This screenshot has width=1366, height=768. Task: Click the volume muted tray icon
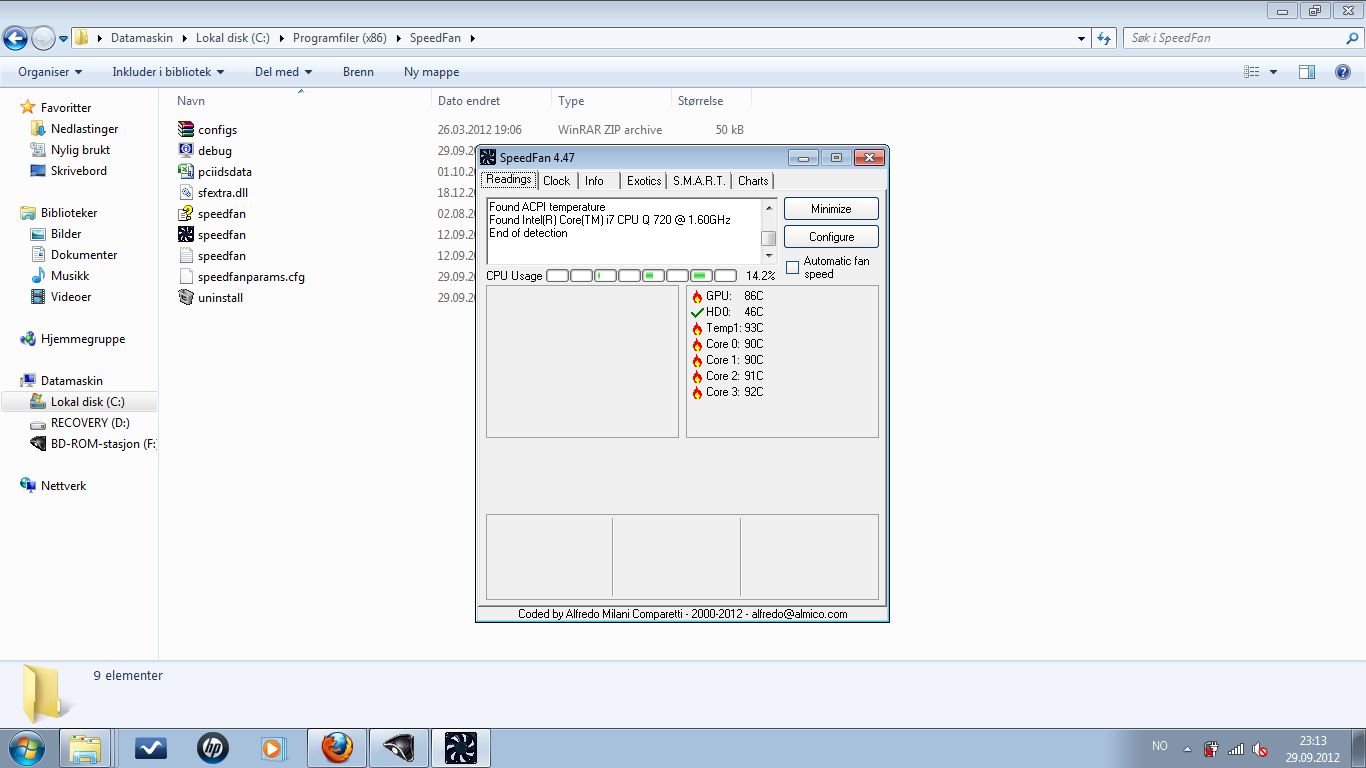(x=1261, y=748)
